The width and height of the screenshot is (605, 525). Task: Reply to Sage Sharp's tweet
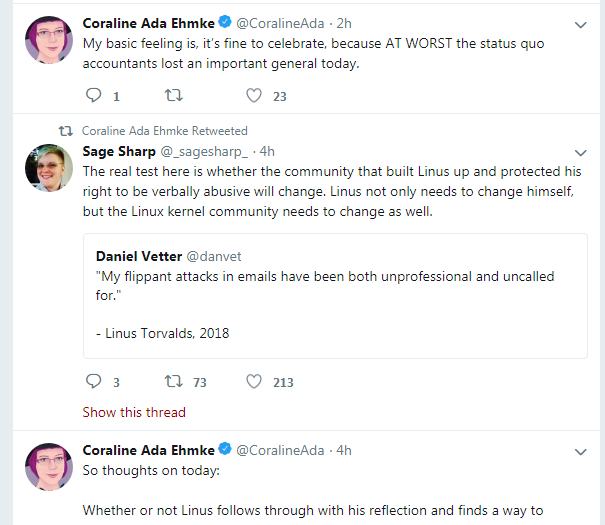93,381
